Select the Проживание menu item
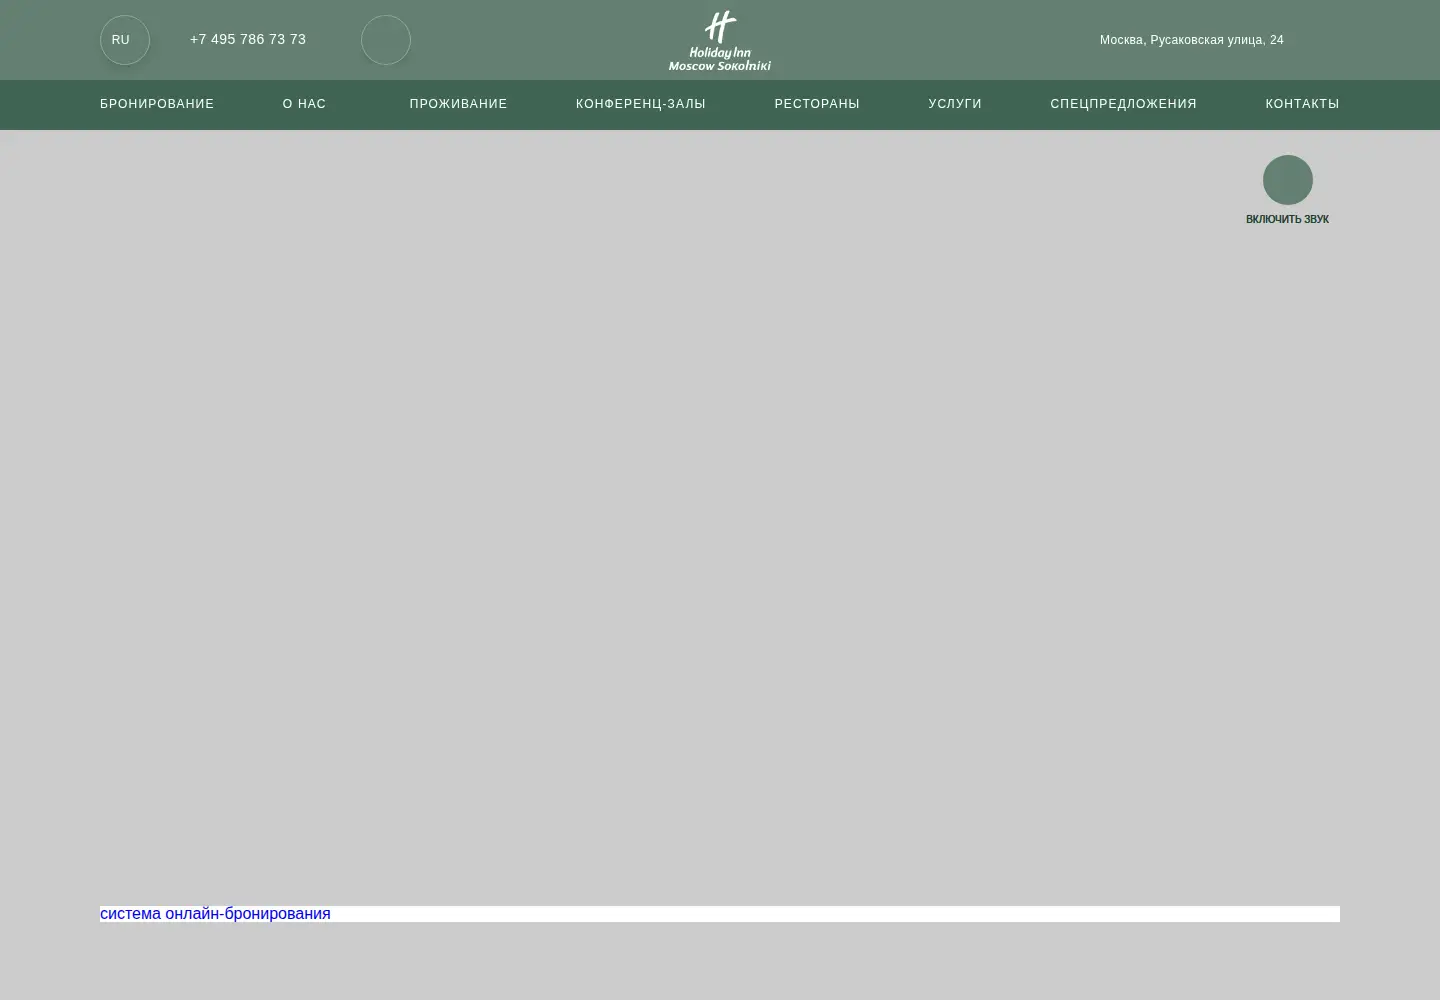Image resolution: width=1440 pixels, height=1000 pixels. [x=458, y=104]
